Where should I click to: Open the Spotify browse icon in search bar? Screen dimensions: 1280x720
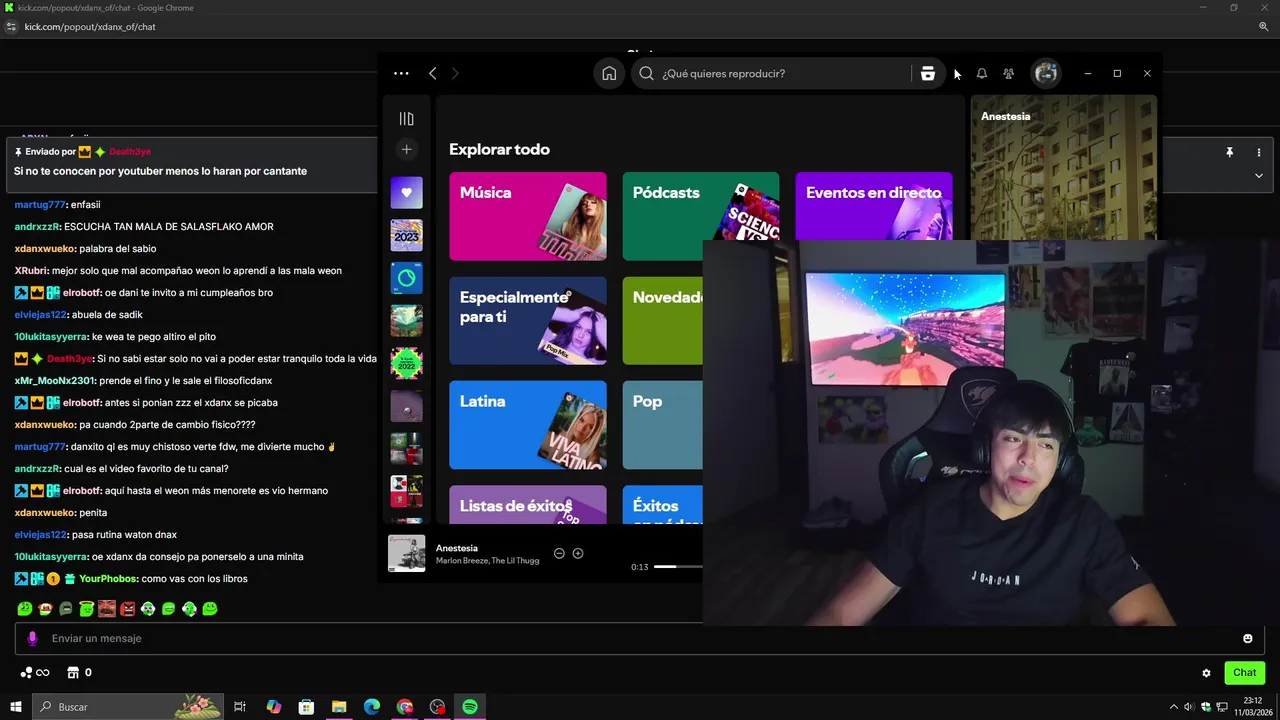pos(928,73)
